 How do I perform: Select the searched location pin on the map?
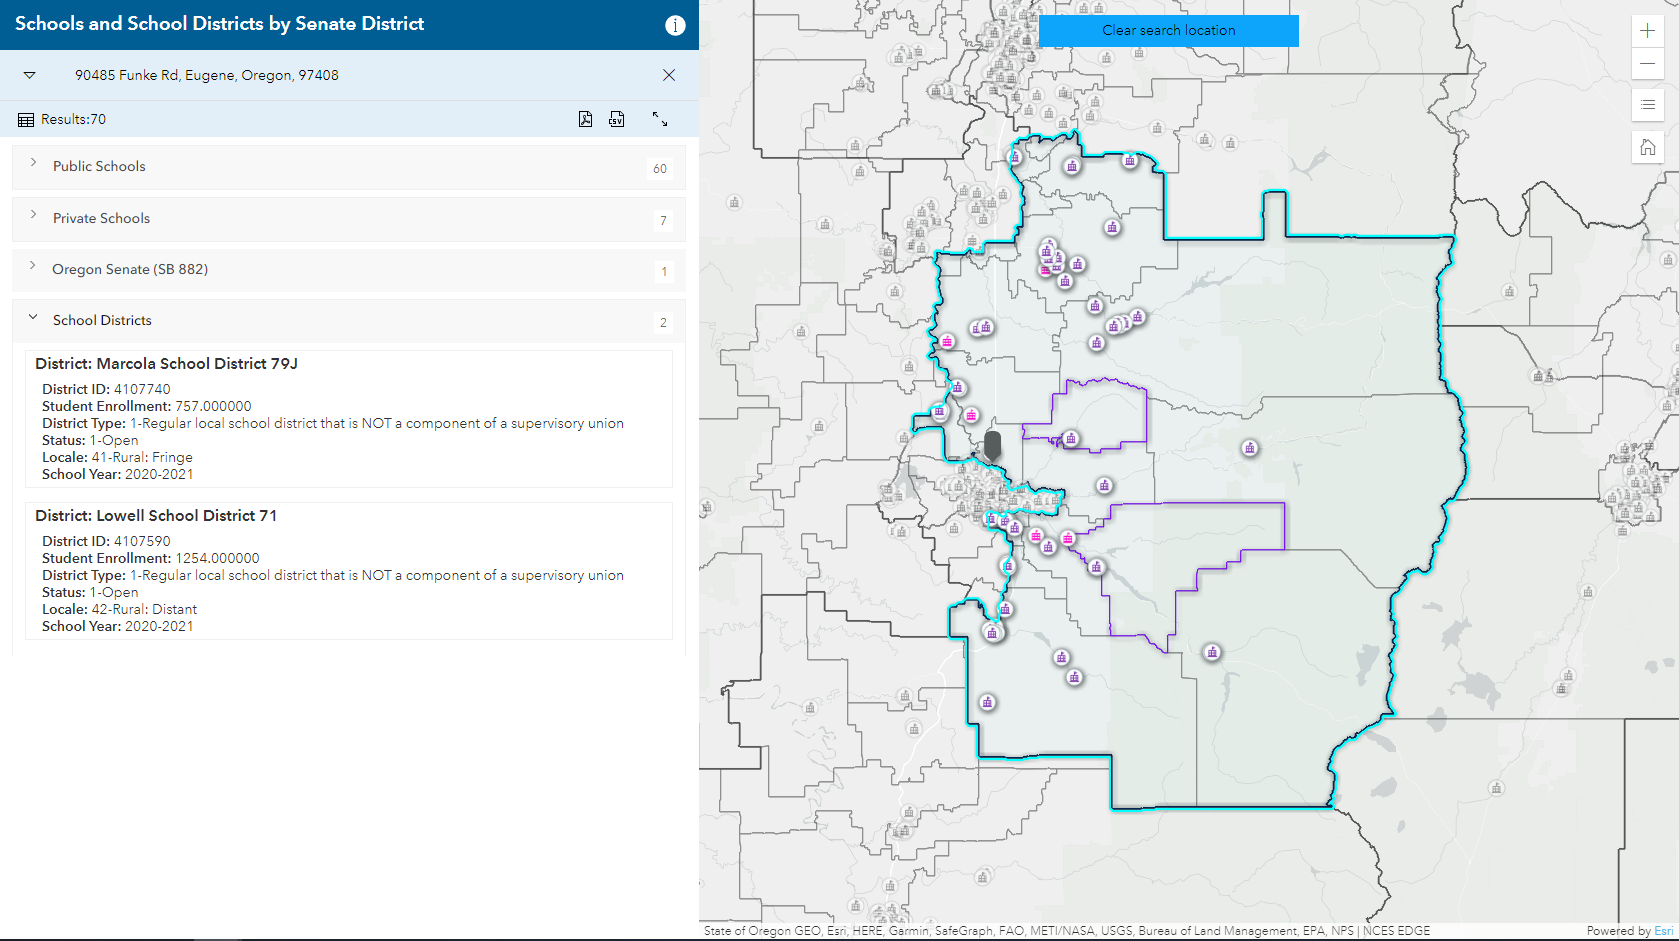(x=991, y=445)
